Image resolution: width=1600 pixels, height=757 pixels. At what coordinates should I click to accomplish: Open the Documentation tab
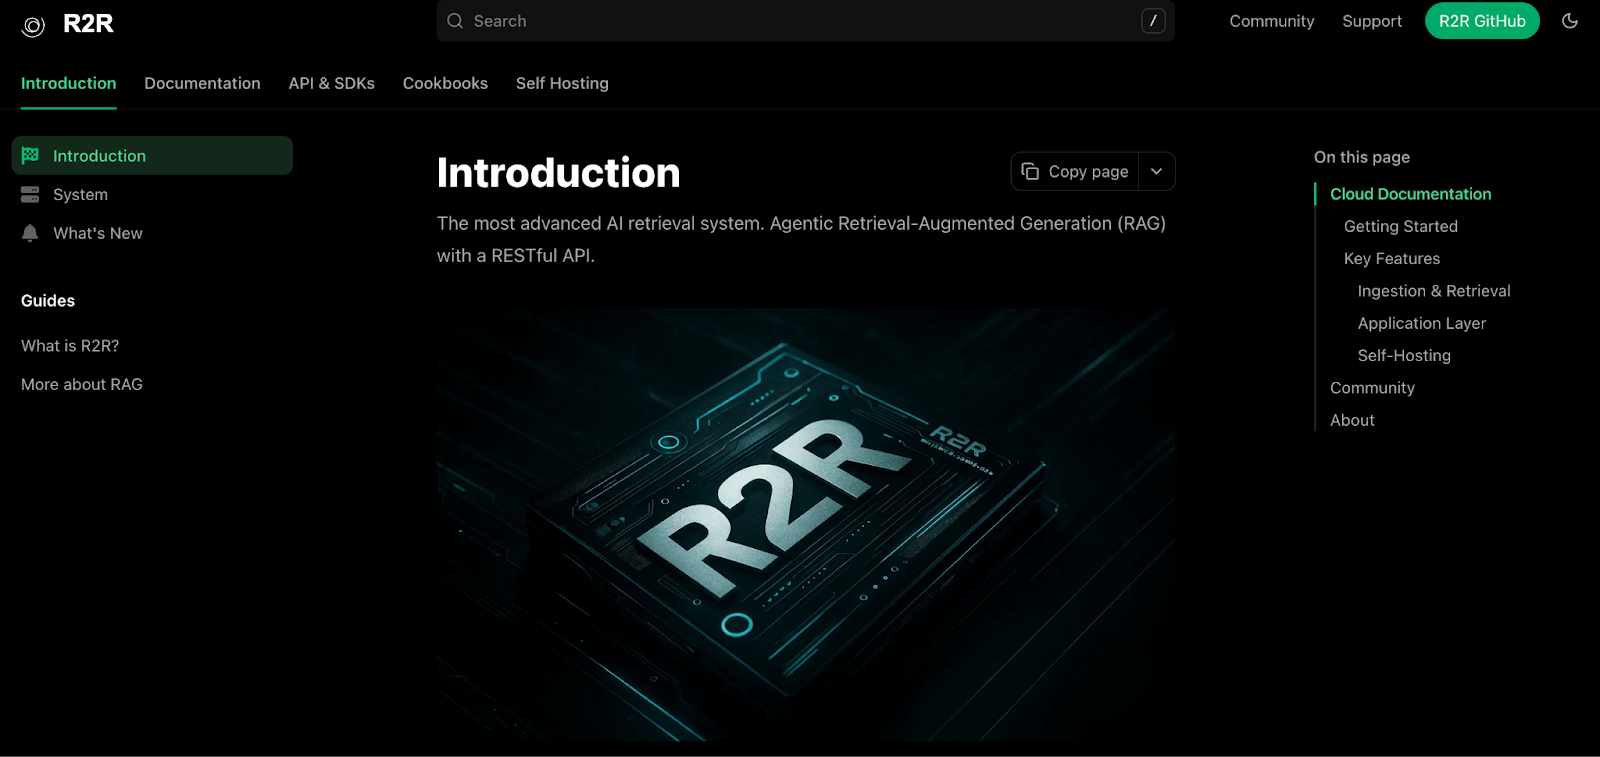pyautogui.click(x=202, y=83)
